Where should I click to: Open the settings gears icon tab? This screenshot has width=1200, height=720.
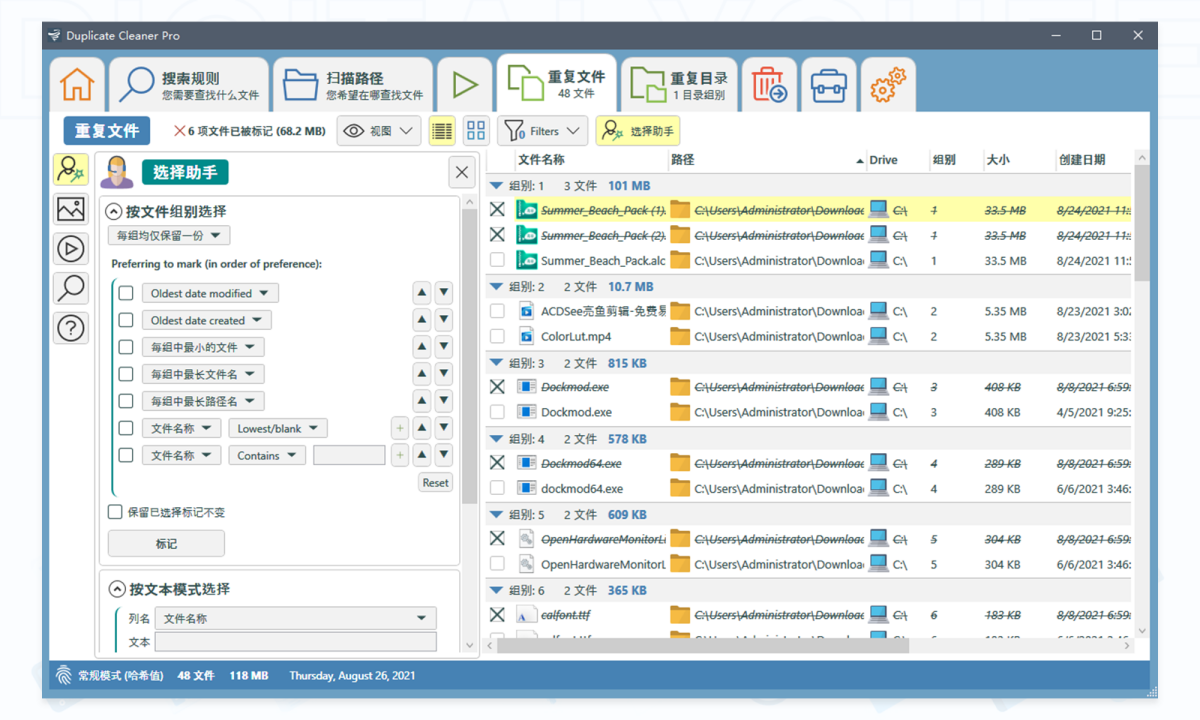tap(887, 85)
